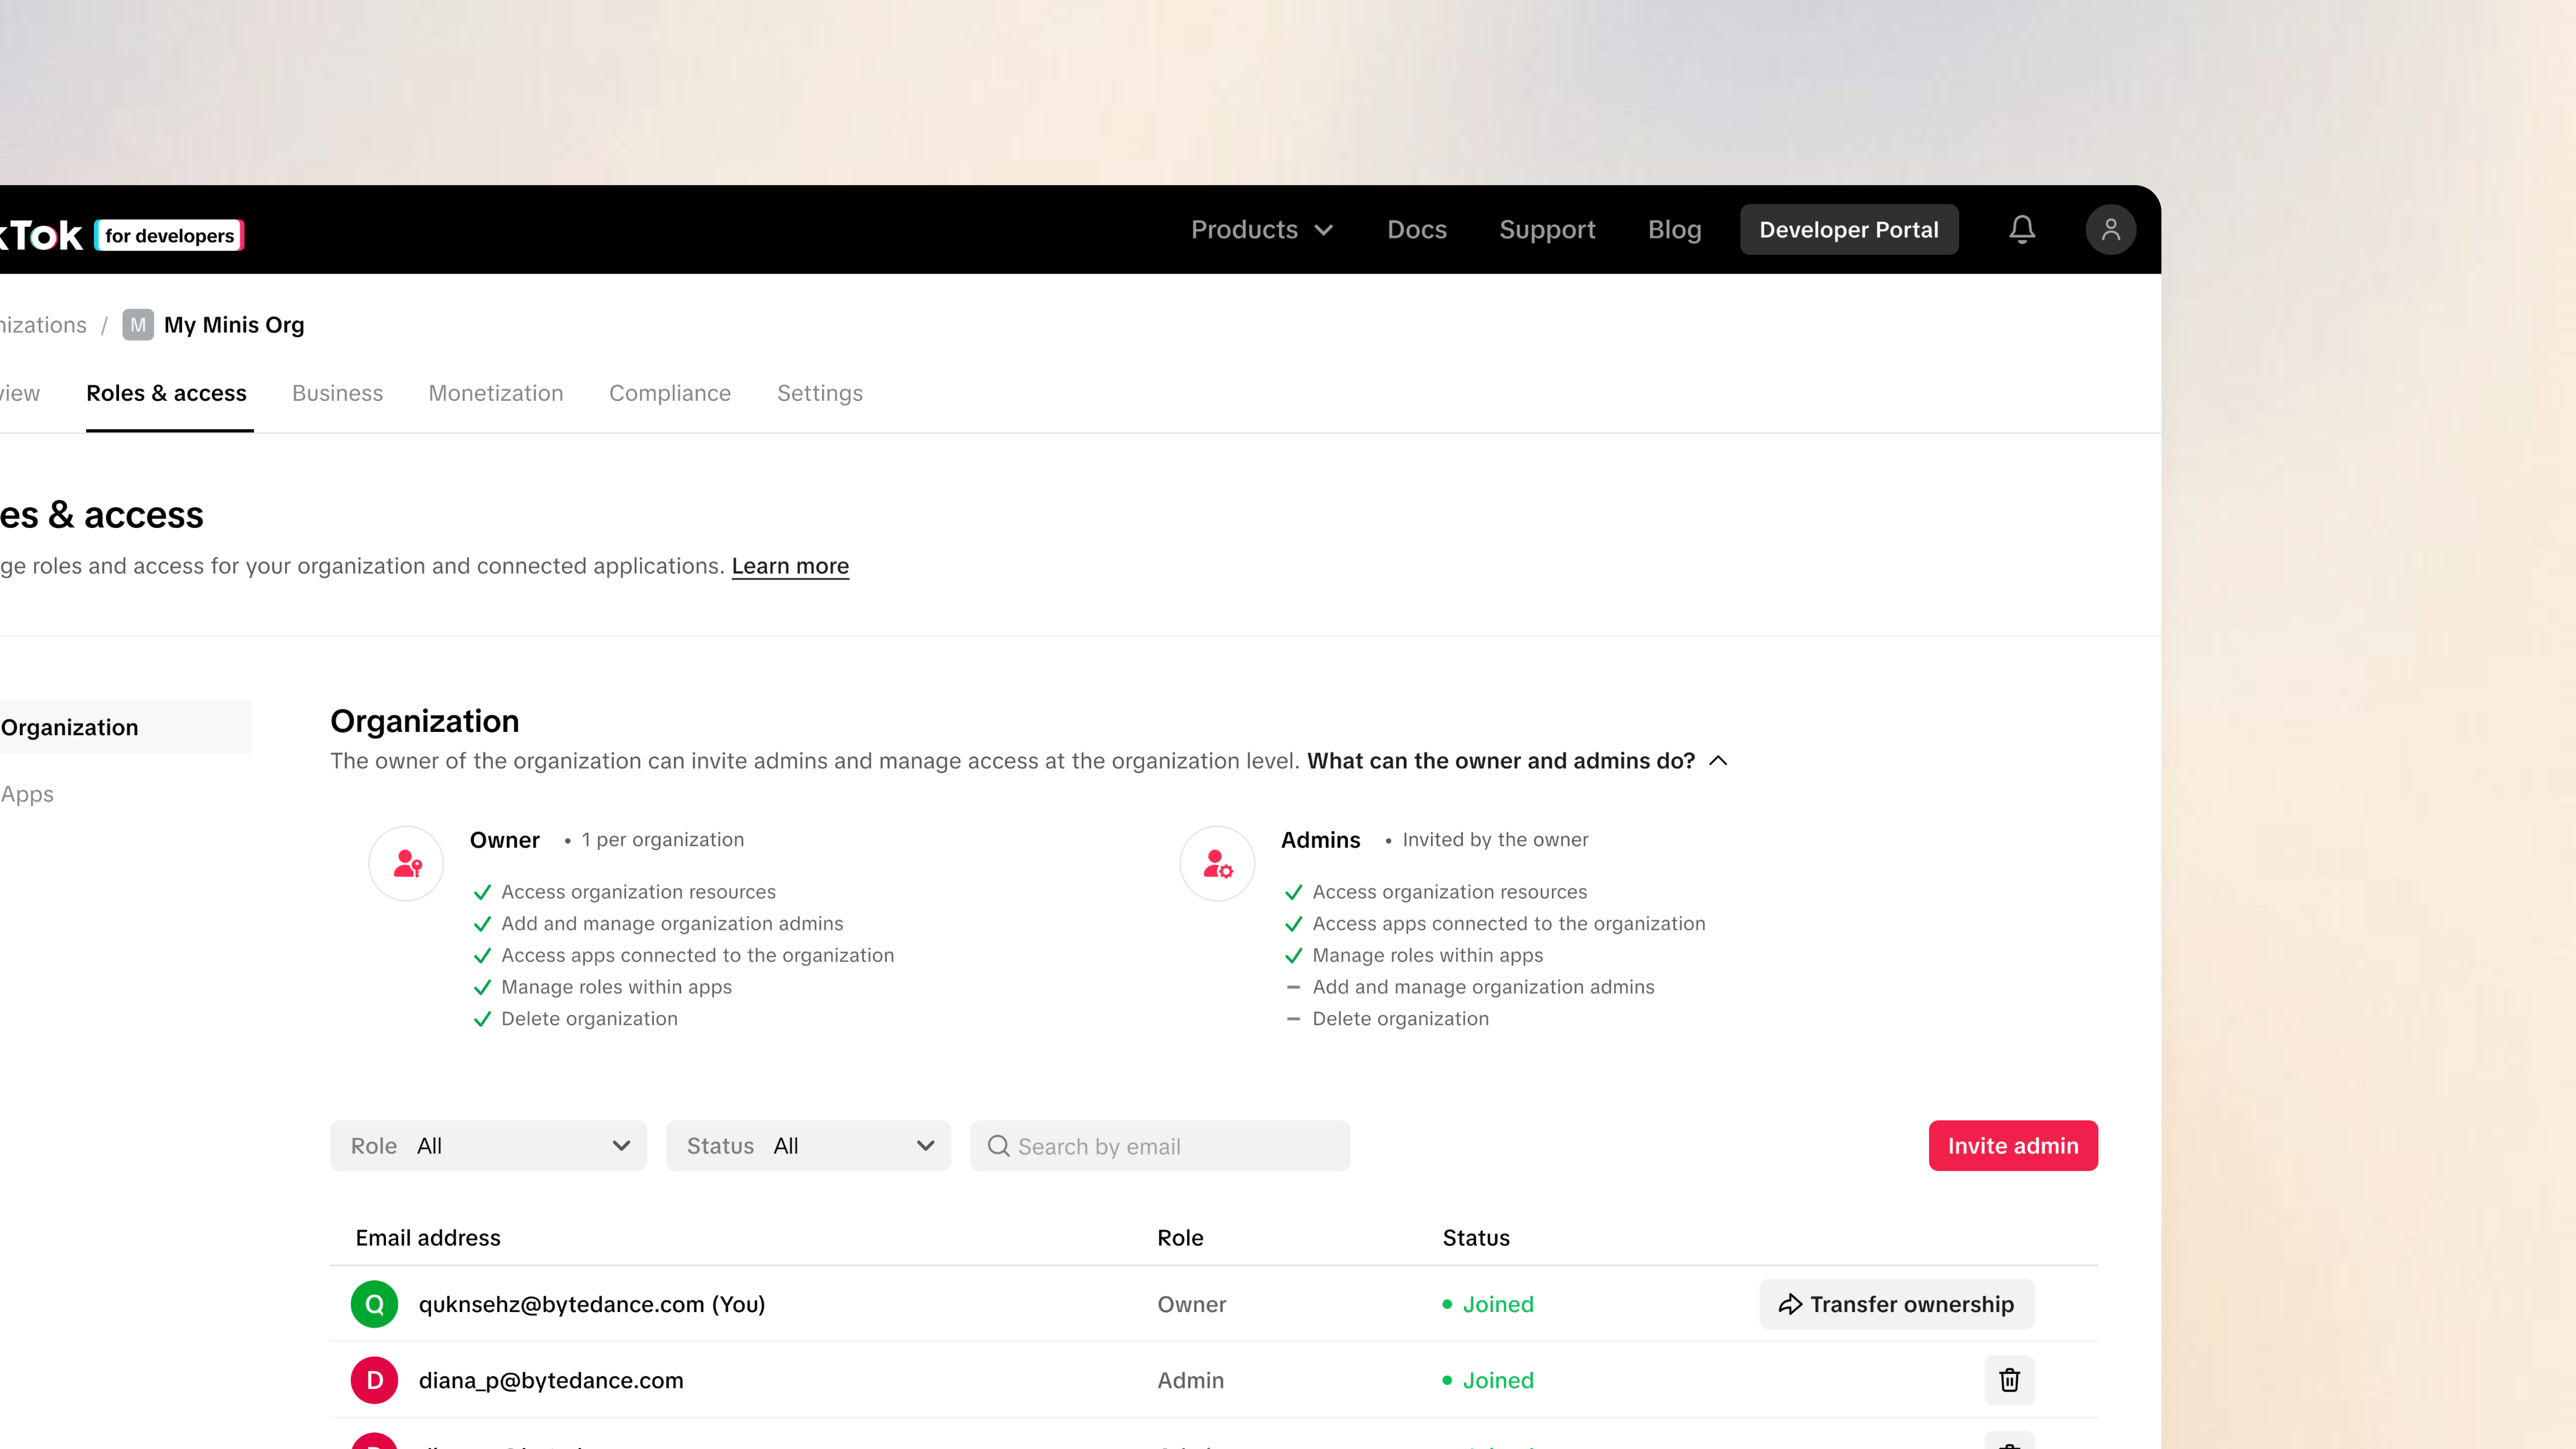Follow the Learn more link
The height and width of the screenshot is (1449, 2576).
coord(790,566)
